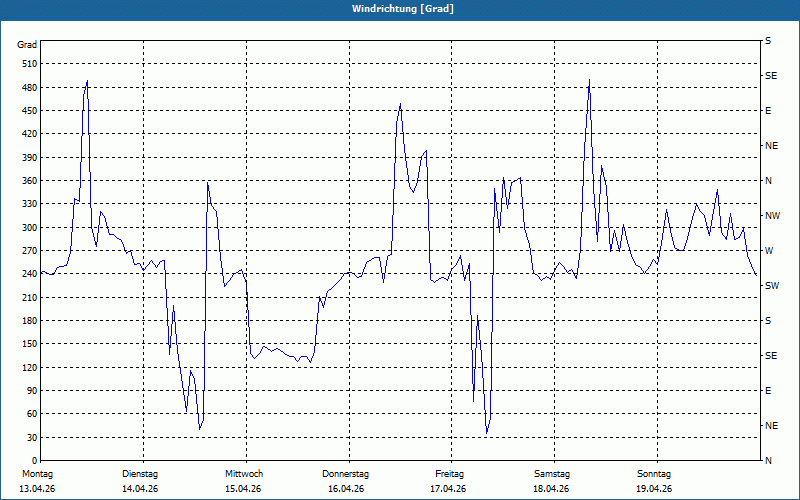
Task: Click the 19.04.26 date label
Action: pos(654,489)
